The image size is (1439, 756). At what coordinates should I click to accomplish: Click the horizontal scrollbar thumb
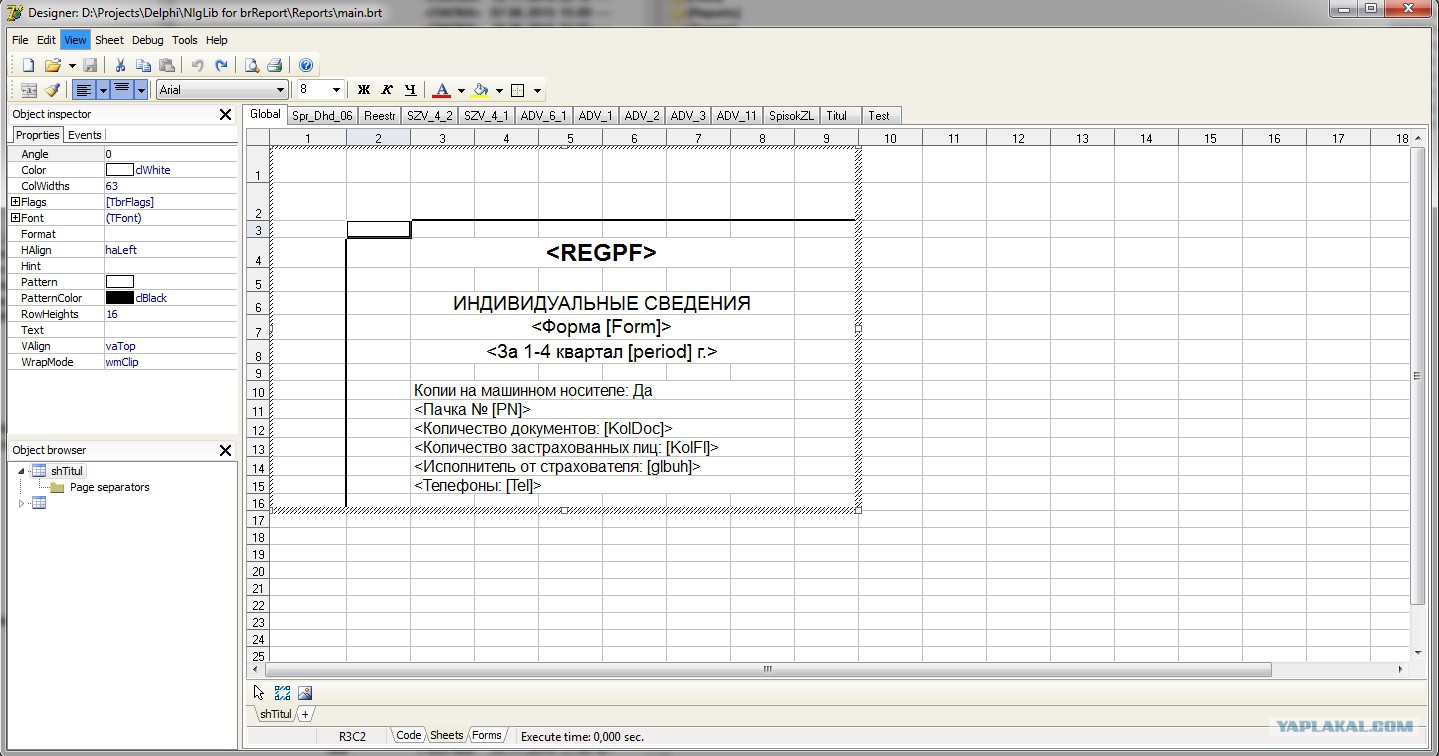[x=768, y=669]
